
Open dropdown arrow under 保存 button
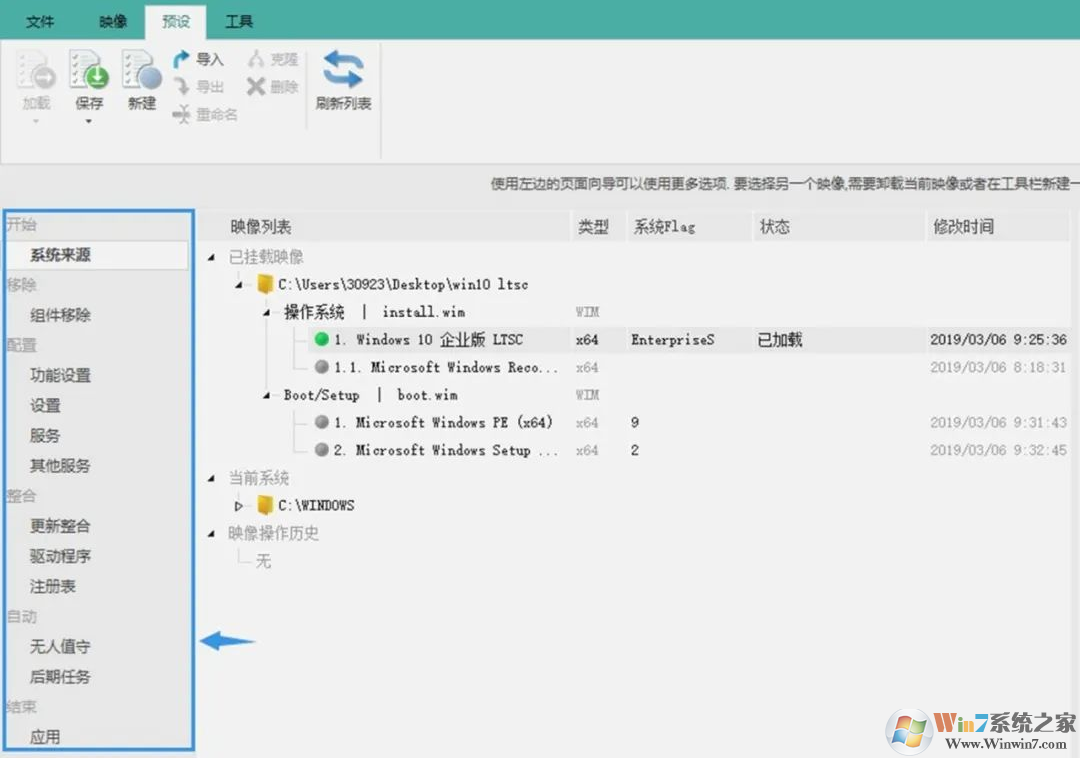tap(89, 122)
